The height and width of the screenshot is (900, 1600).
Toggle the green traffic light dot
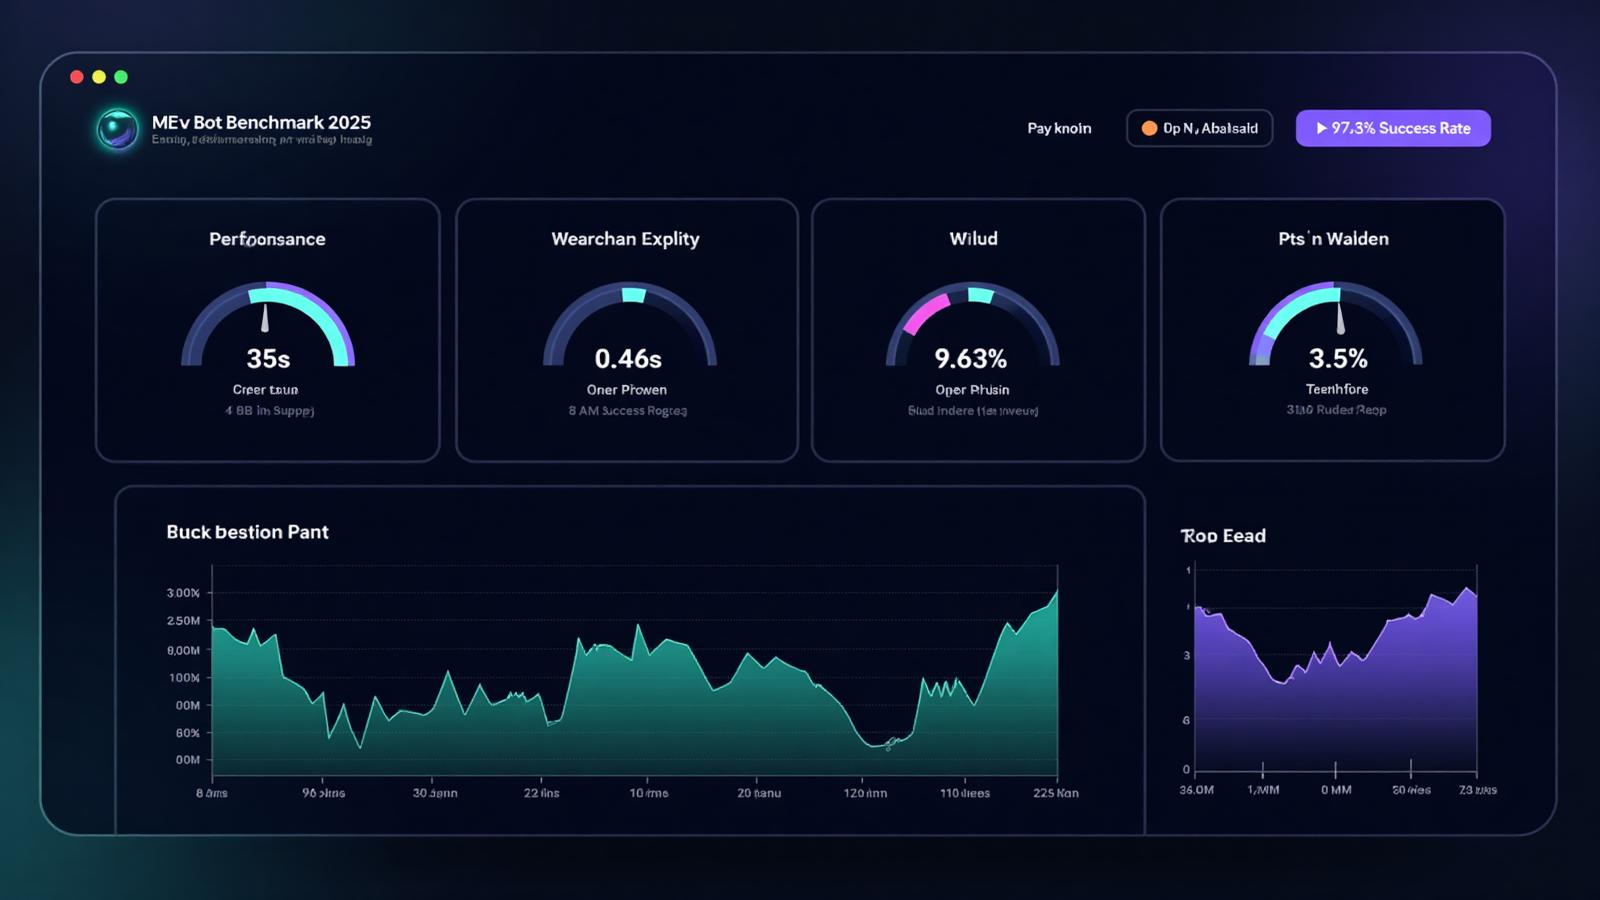click(x=121, y=75)
